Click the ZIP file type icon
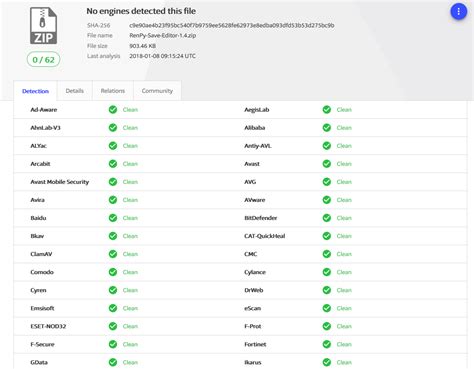Screen dimensions: 474x369 tap(44, 26)
